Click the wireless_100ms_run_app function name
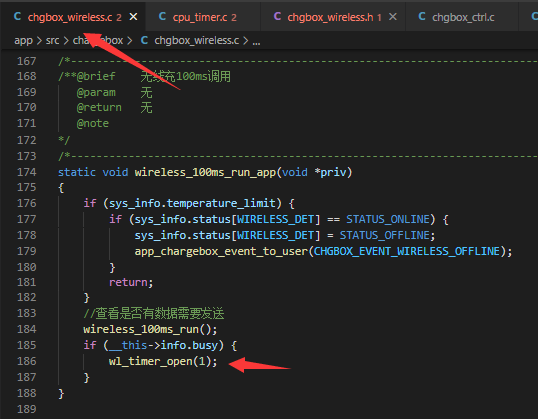The height and width of the screenshot is (419, 538). [x=205, y=172]
